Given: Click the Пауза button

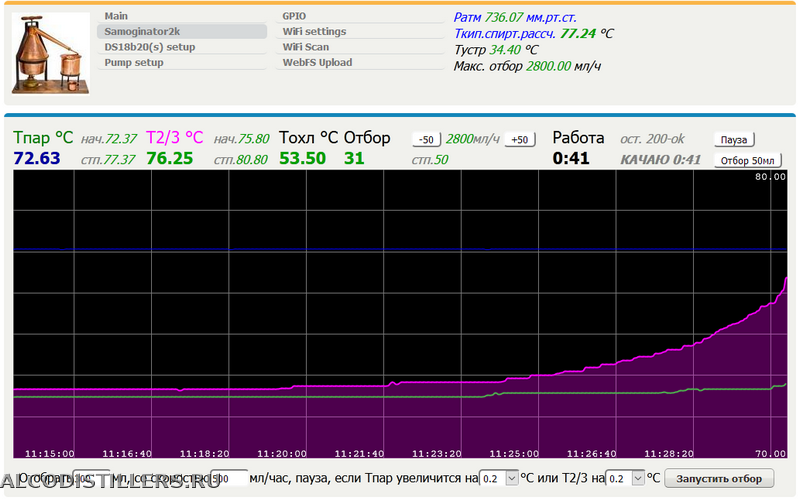Looking at the screenshot, I should pos(734,139).
